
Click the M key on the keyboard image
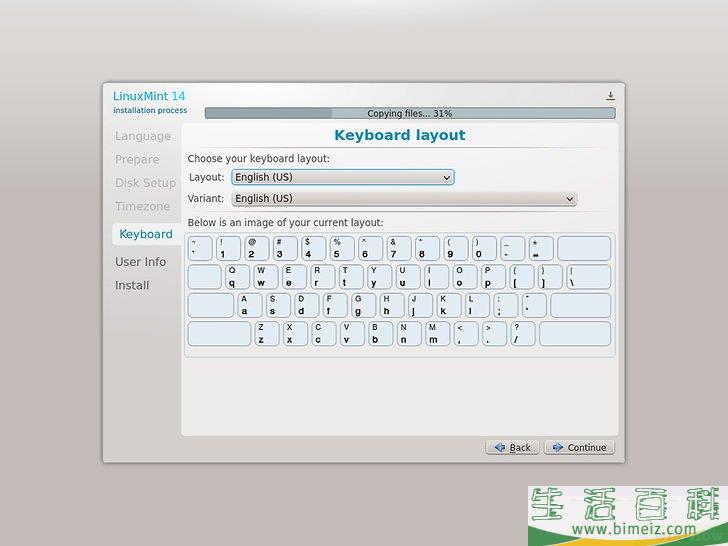pos(437,333)
